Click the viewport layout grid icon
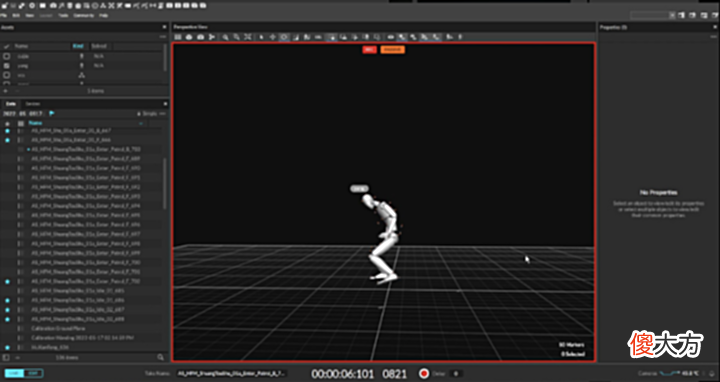This screenshot has width=720, height=382. point(178,37)
